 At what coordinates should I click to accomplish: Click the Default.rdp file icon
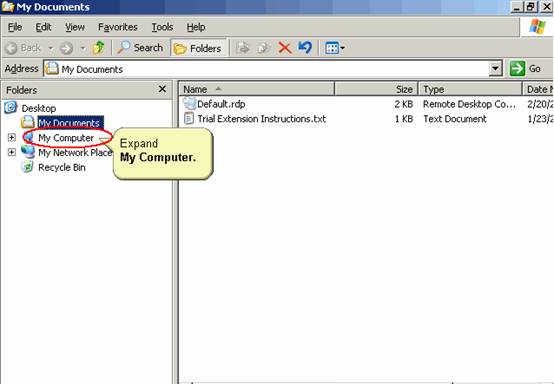point(189,104)
